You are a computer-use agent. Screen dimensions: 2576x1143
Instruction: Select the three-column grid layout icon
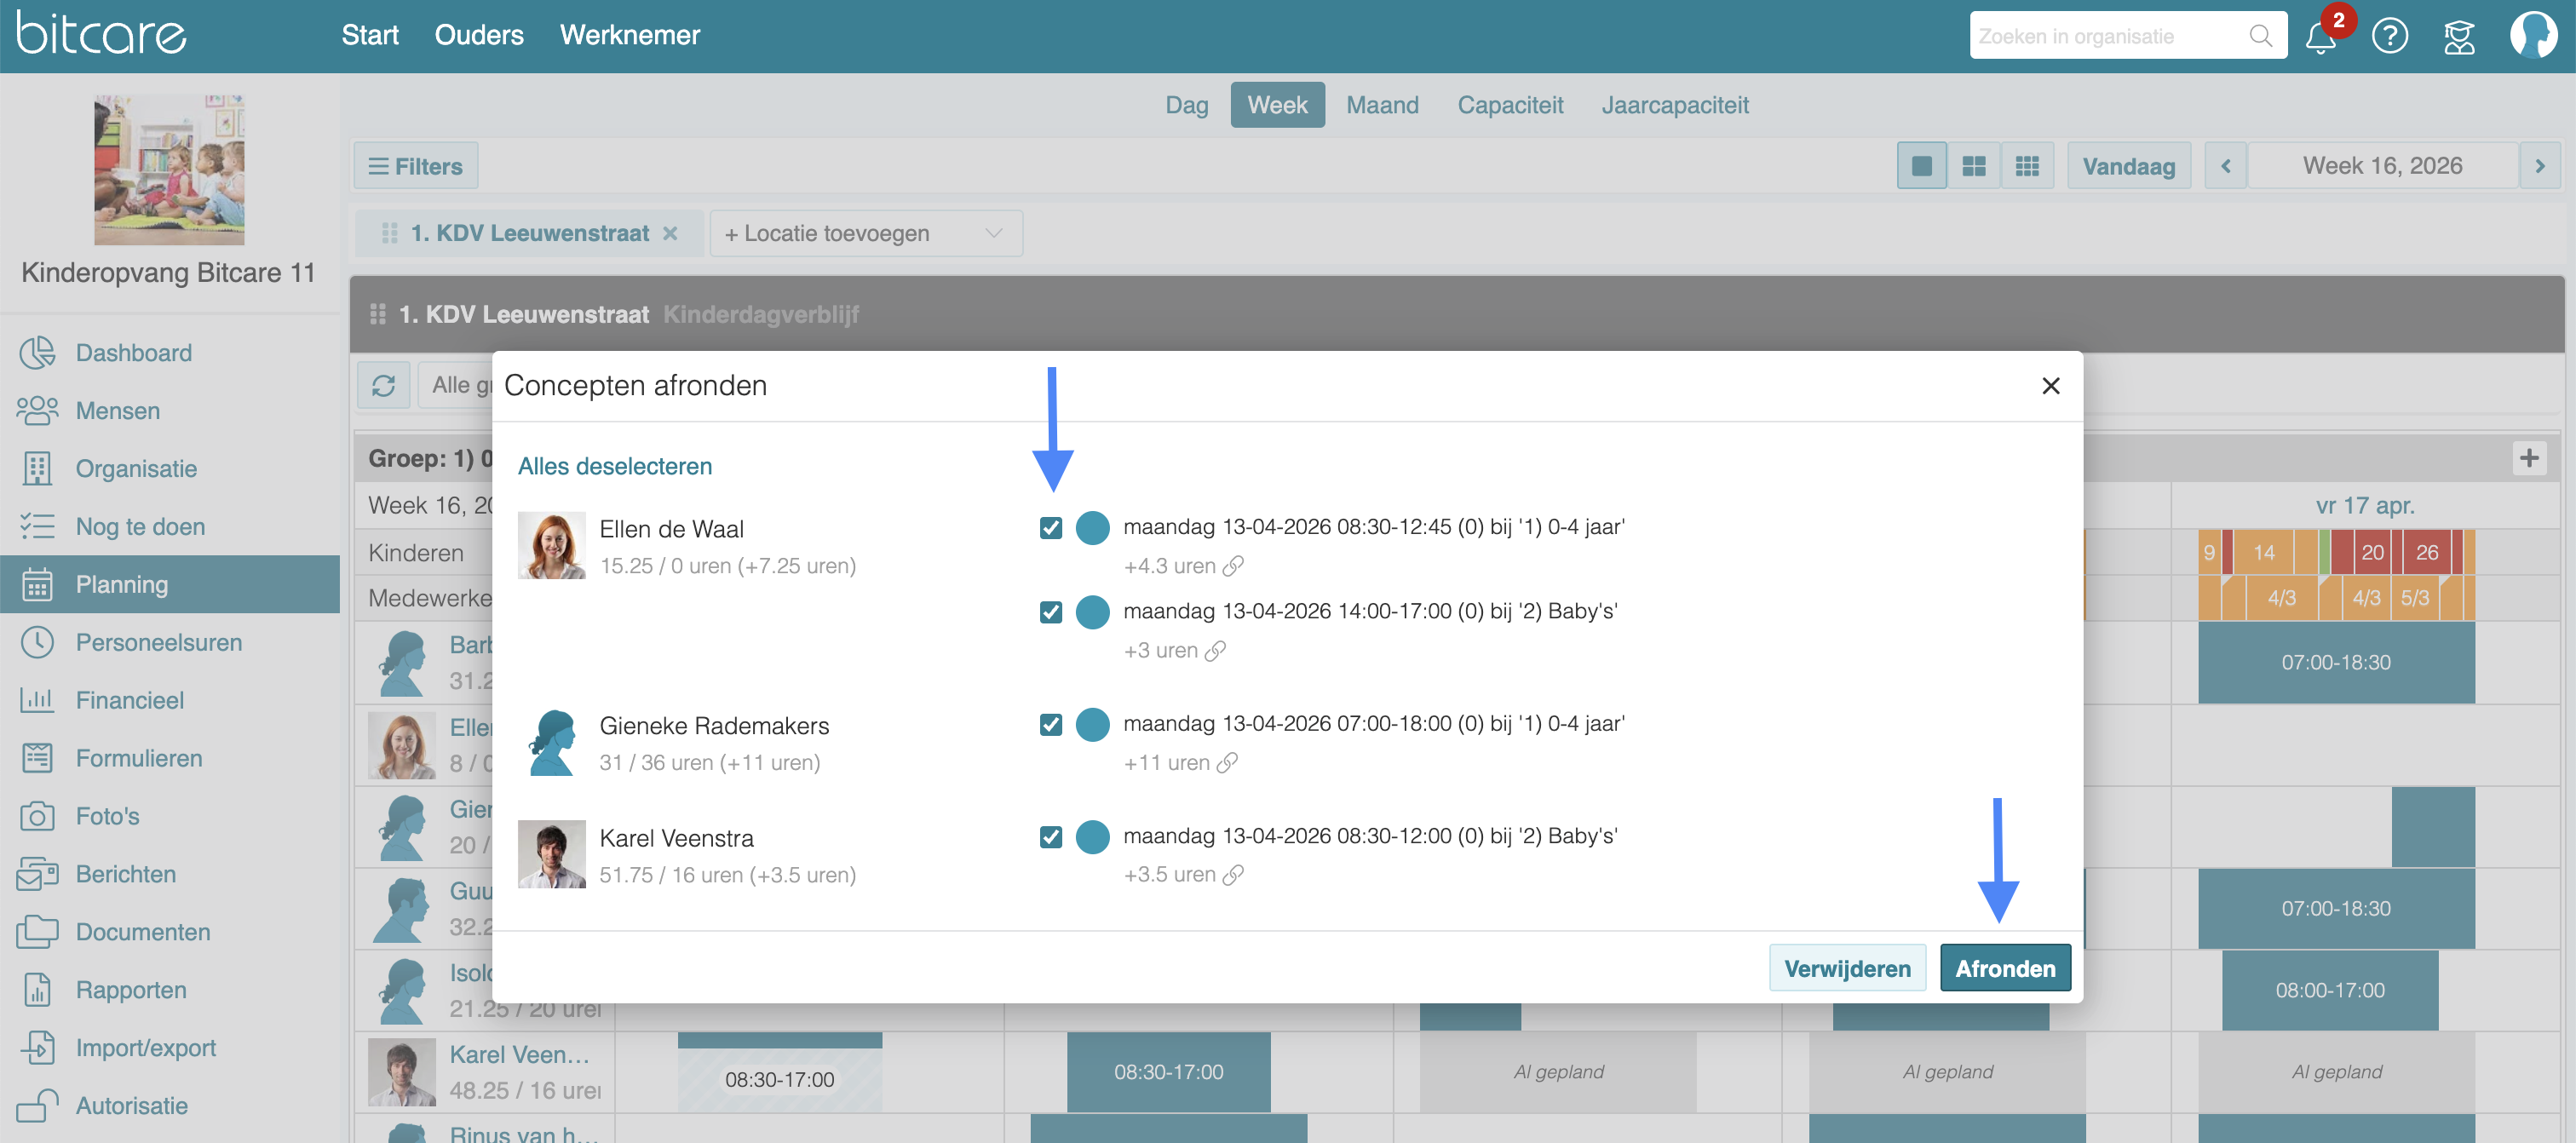[2027, 166]
